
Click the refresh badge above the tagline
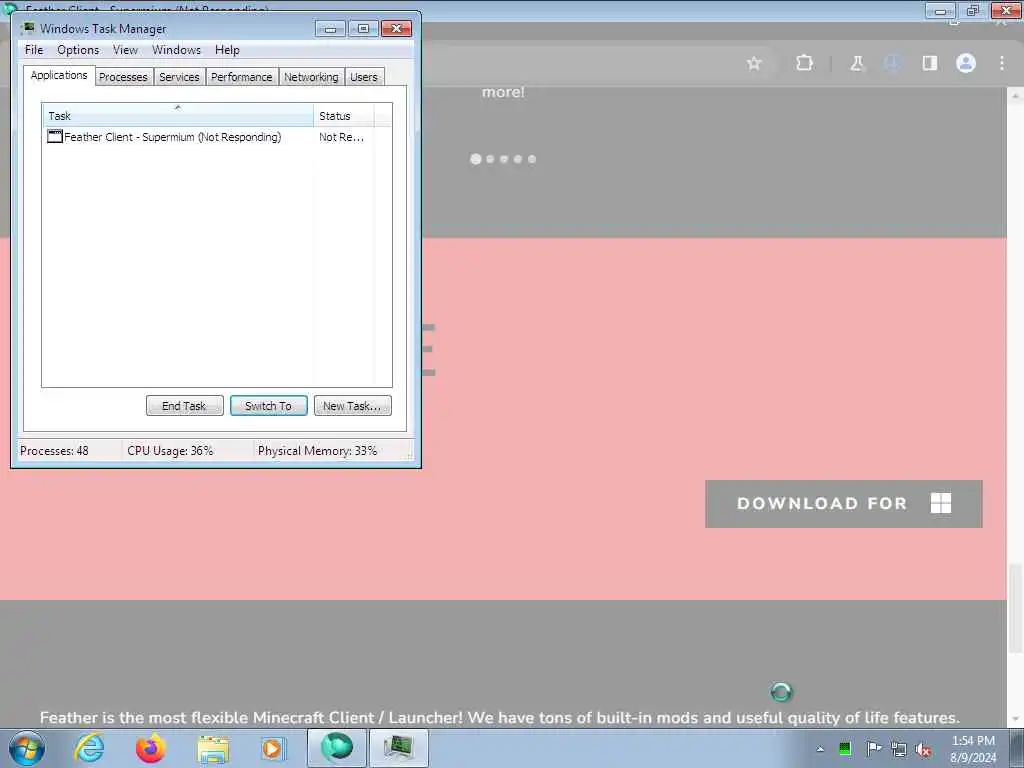(781, 692)
